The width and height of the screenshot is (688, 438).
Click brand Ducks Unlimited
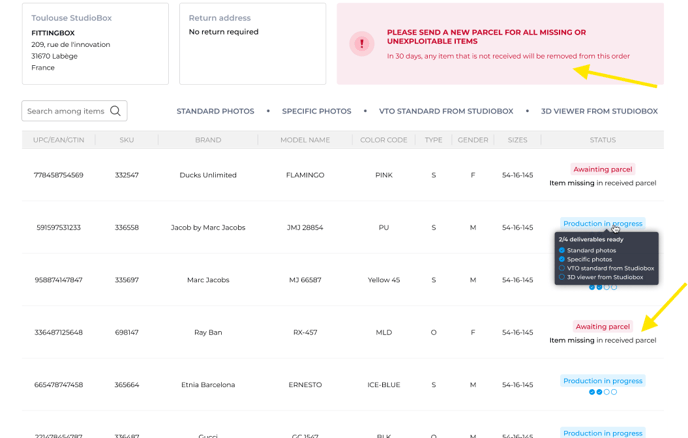click(208, 175)
